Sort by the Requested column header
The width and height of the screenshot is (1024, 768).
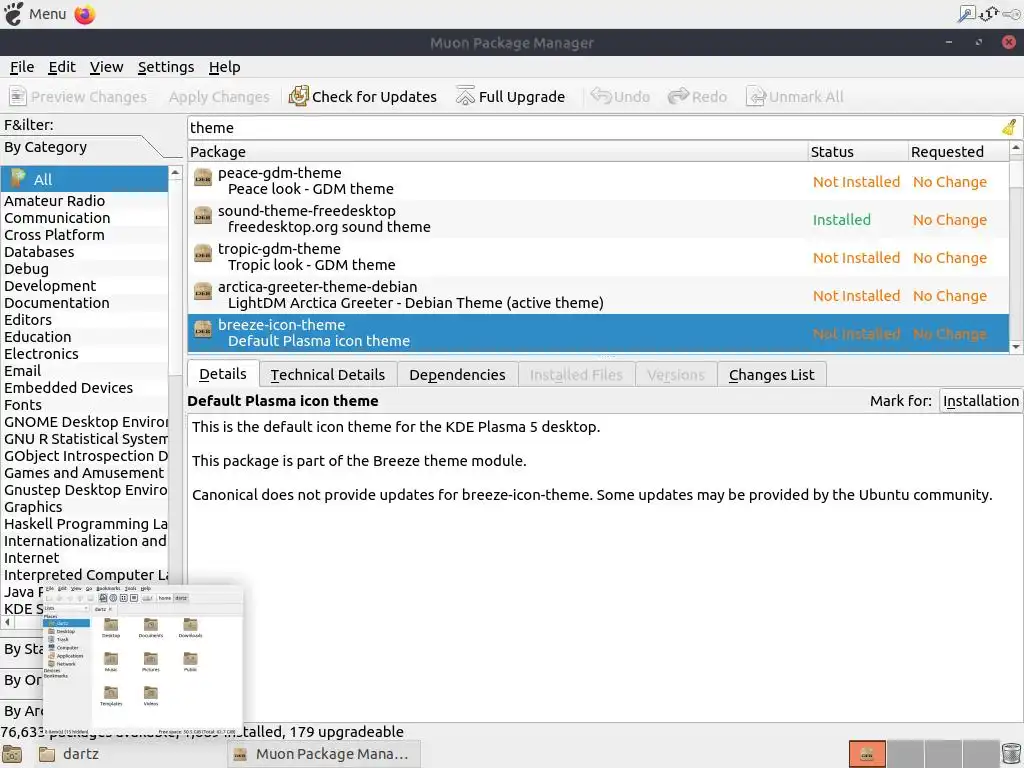(958, 152)
